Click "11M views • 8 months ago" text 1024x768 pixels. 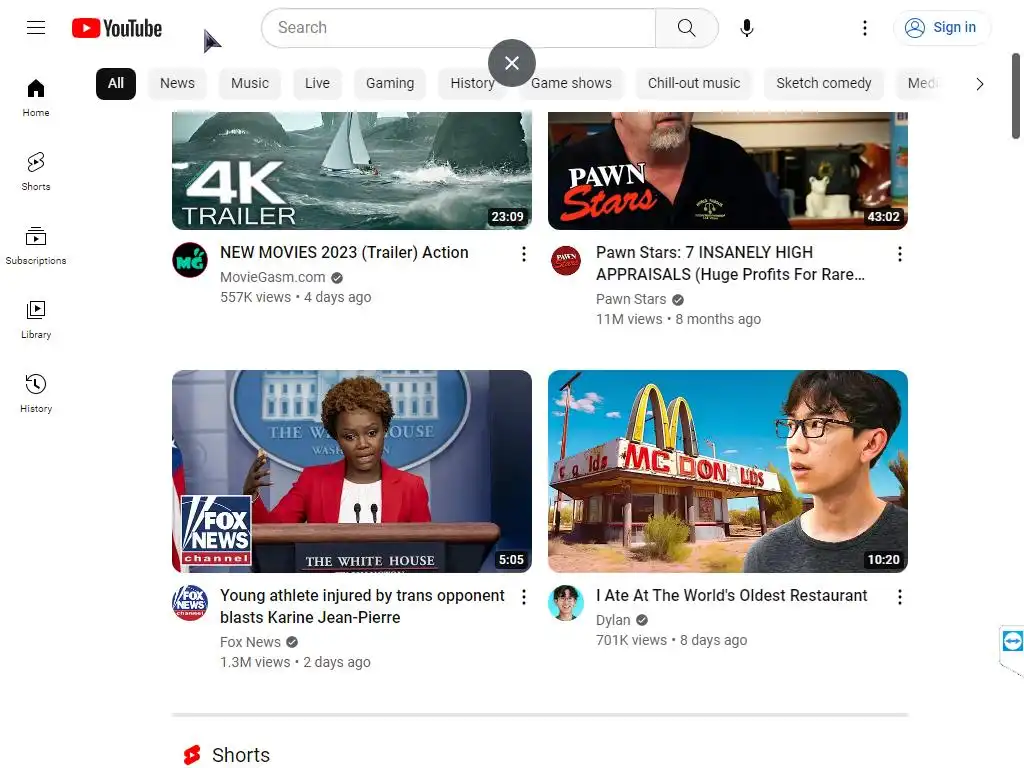pos(678,319)
